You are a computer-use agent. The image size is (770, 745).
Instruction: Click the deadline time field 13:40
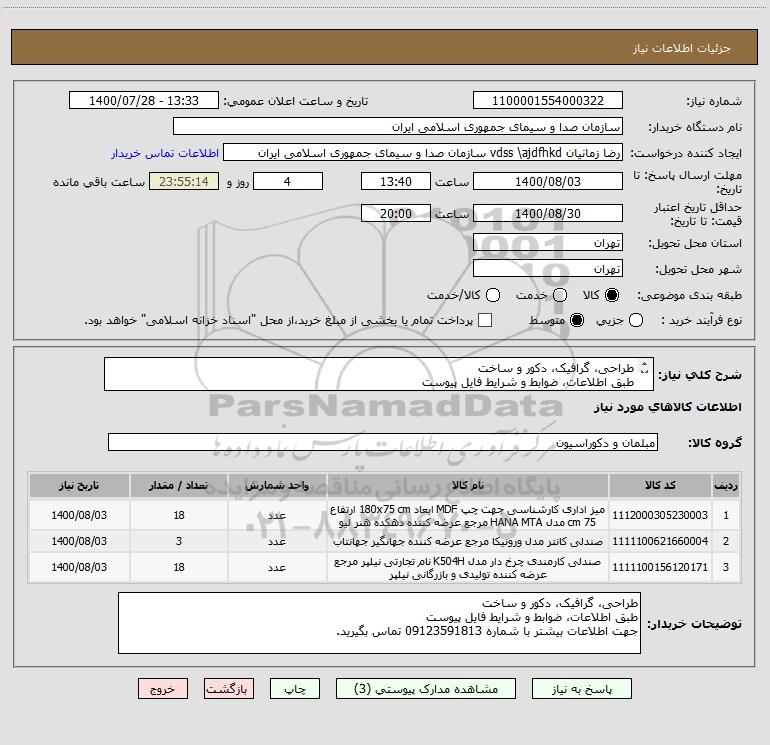coord(396,181)
